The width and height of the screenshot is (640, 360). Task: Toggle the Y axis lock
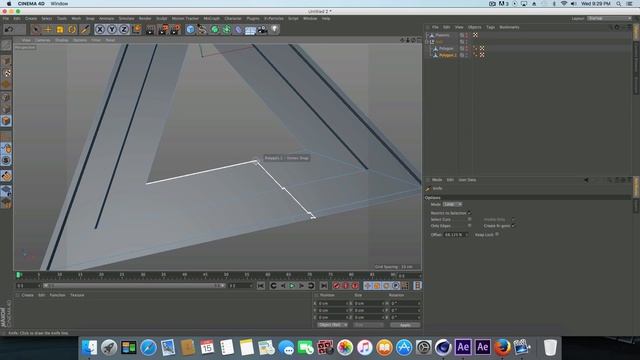[x=112, y=29]
